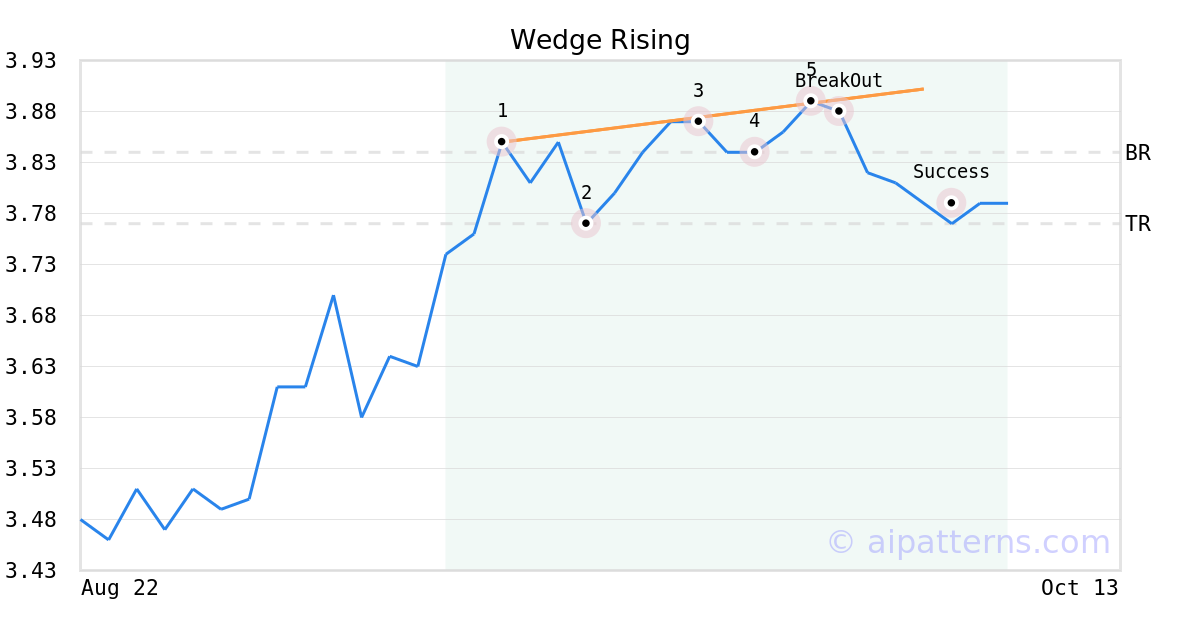Click the 3.43 y-axis label
Screen dimensions: 1200x630
30,571
